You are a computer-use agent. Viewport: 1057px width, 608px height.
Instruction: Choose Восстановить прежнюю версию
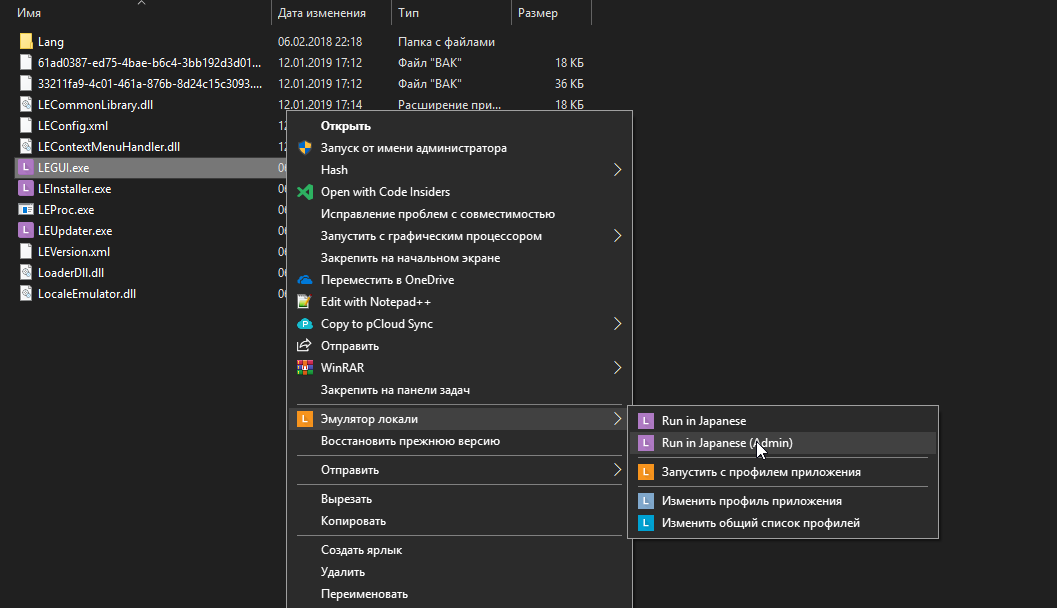(x=411, y=441)
